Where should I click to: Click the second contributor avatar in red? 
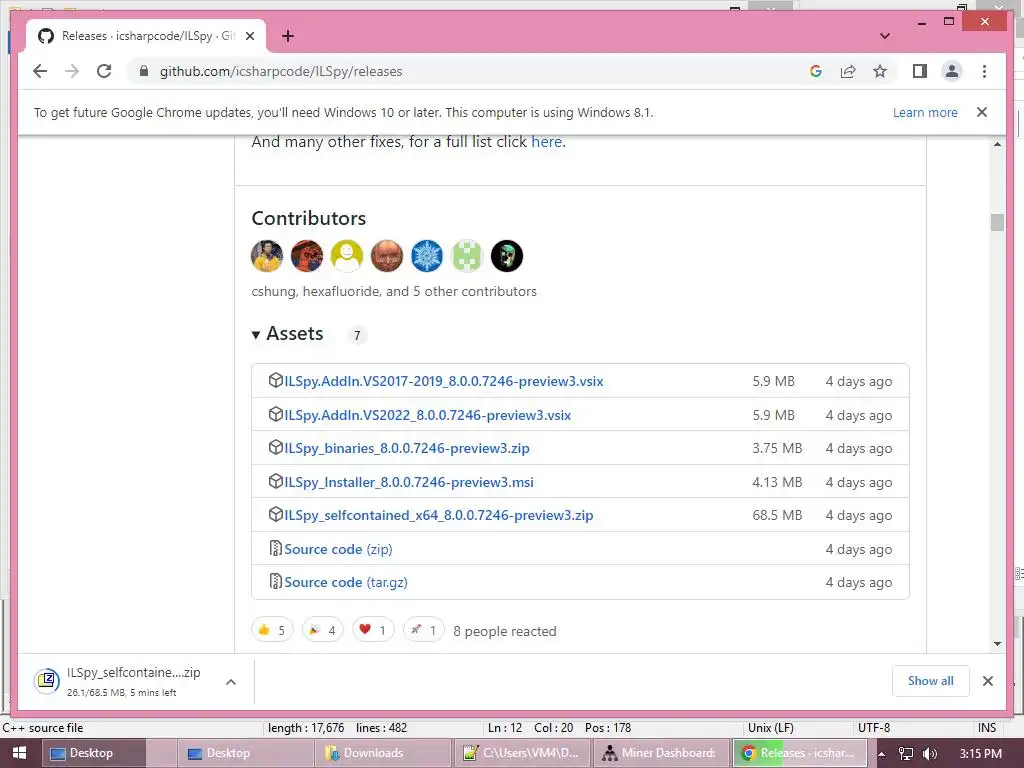pyautogui.click(x=307, y=256)
